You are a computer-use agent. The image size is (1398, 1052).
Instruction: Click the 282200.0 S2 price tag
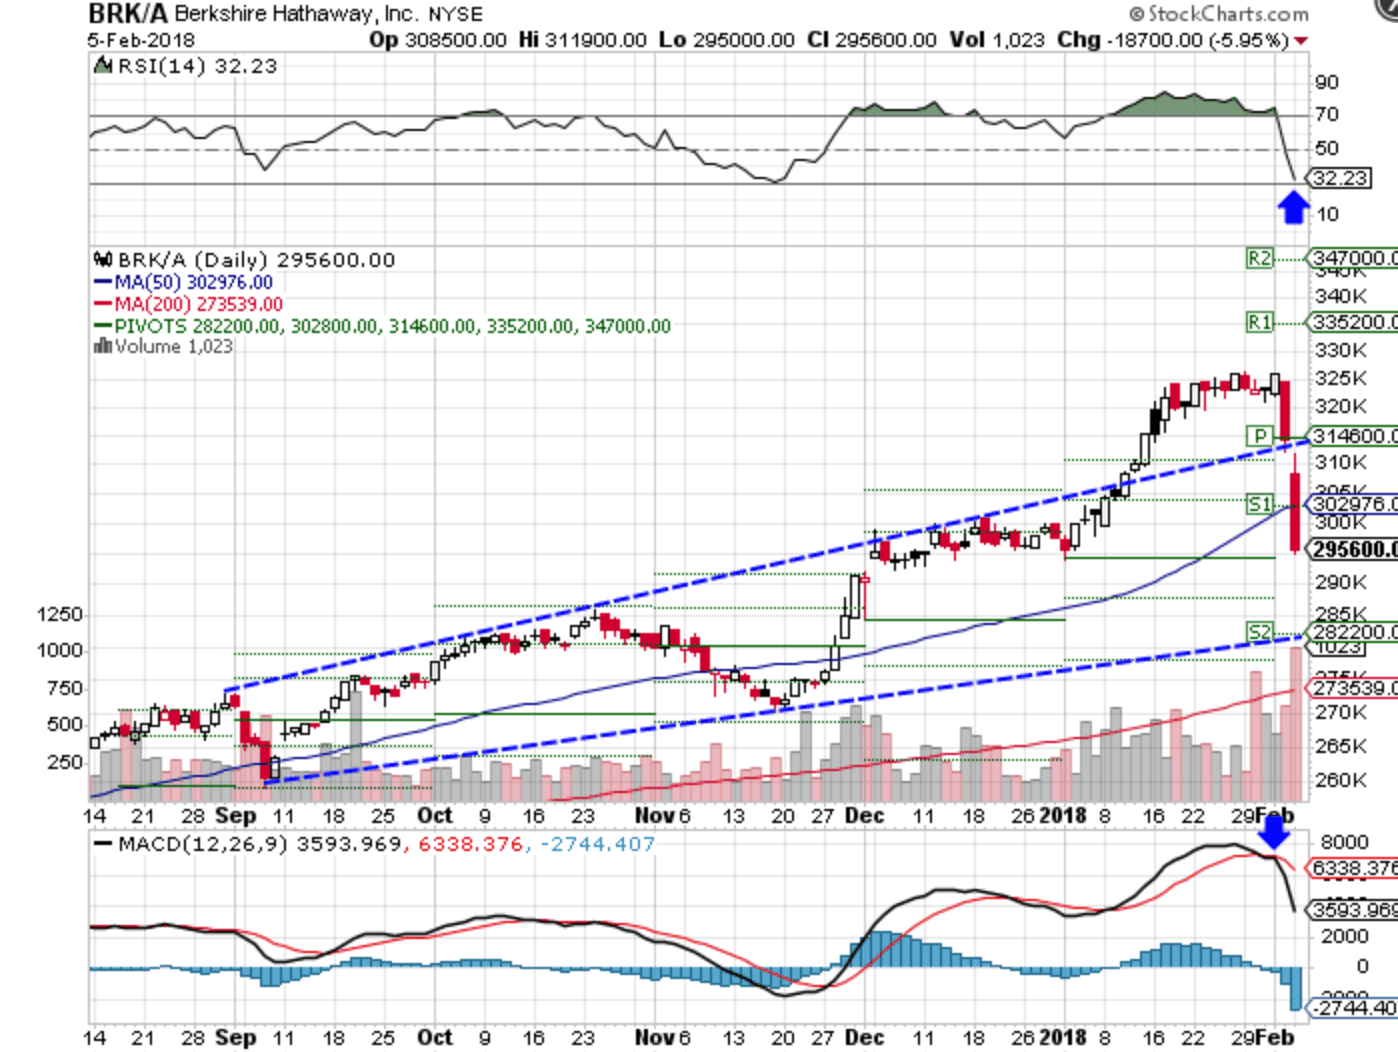click(x=1353, y=631)
